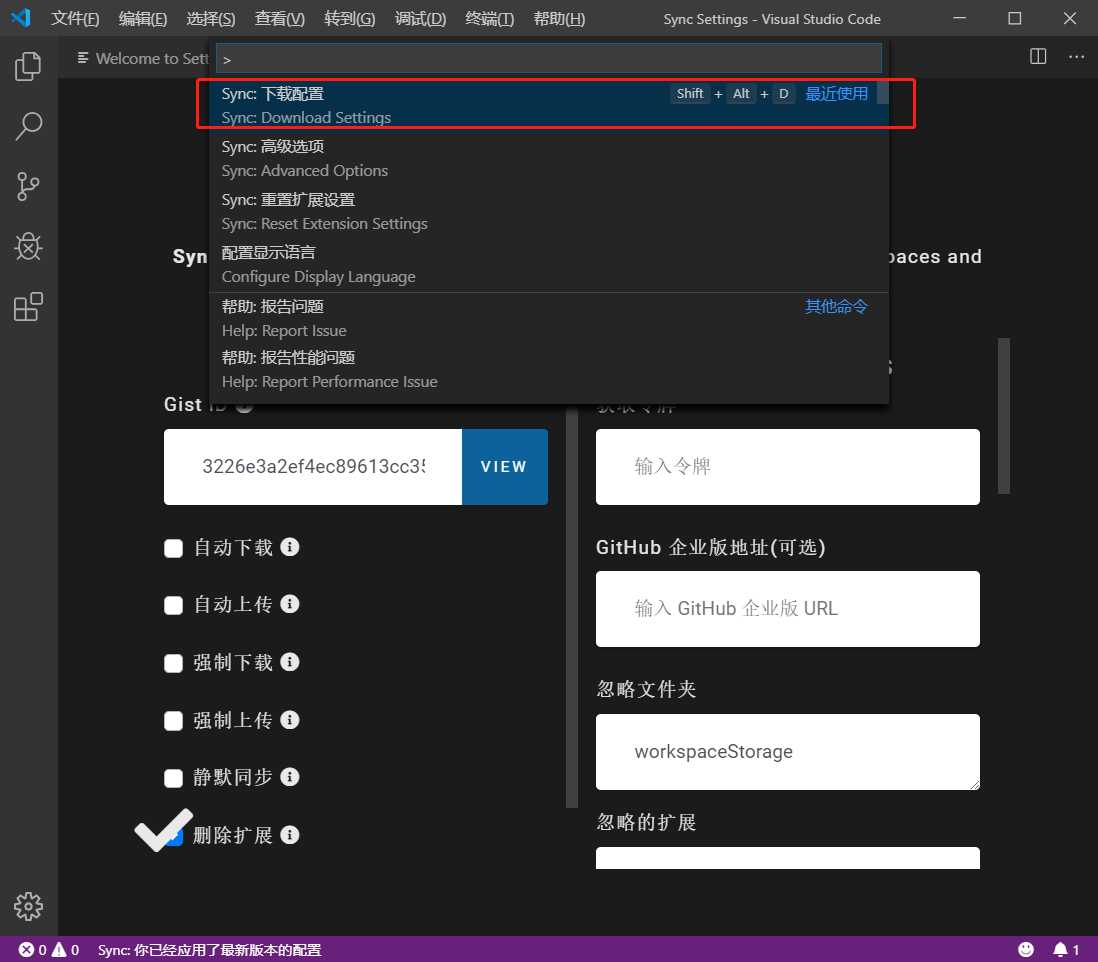Image resolution: width=1098 pixels, height=962 pixels.
Task: Click the warnings count in status bar
Action: [x=65, y=949]
